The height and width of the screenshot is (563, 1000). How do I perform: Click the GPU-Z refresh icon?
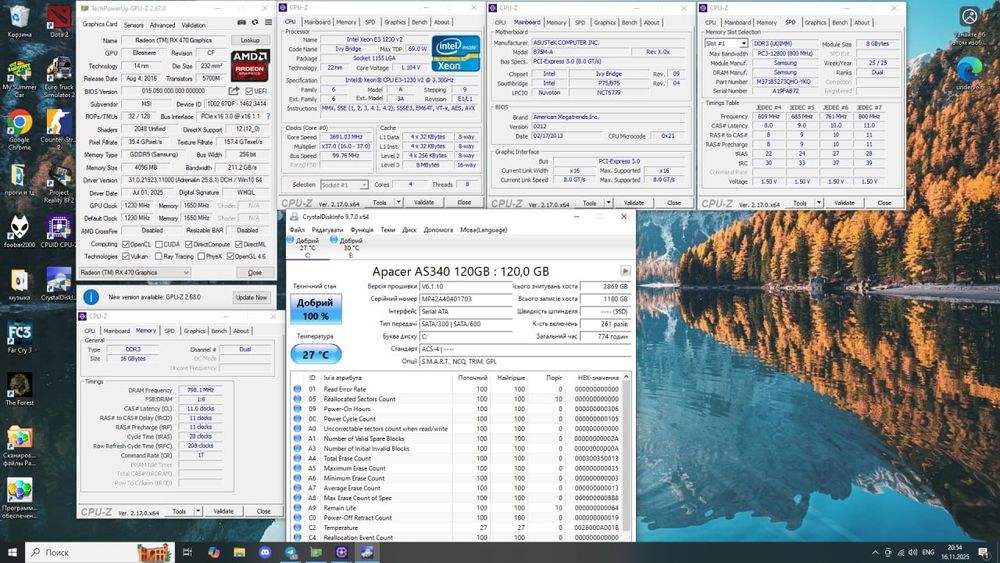(x=254, y=22)
